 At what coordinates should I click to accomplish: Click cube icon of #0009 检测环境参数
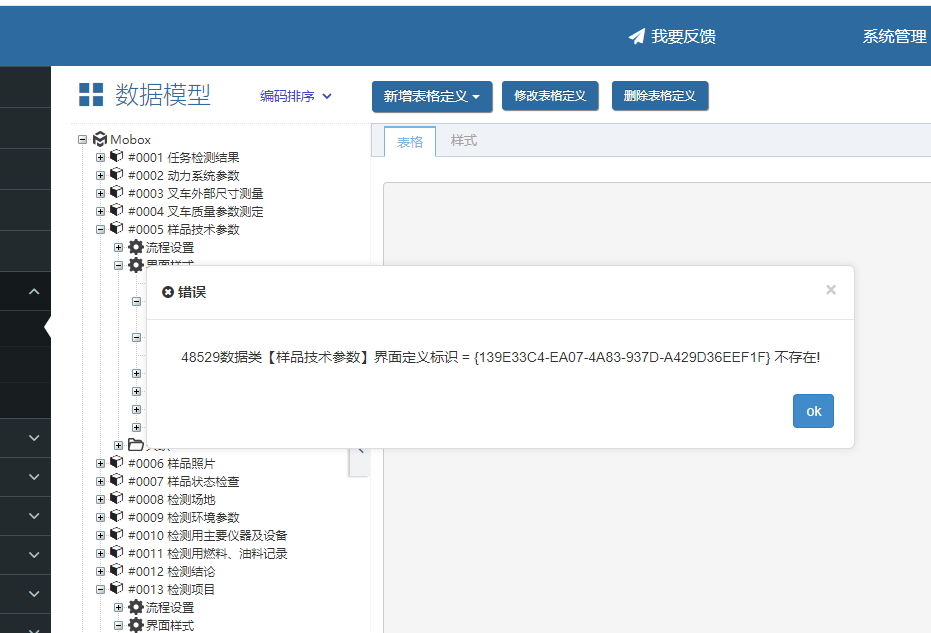click(117, 517)
